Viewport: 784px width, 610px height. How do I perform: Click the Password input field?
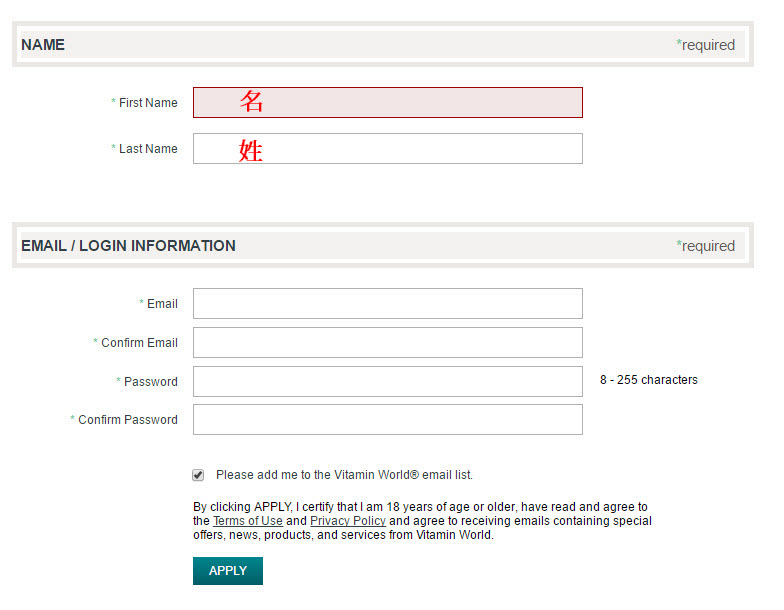coord(388,382)
